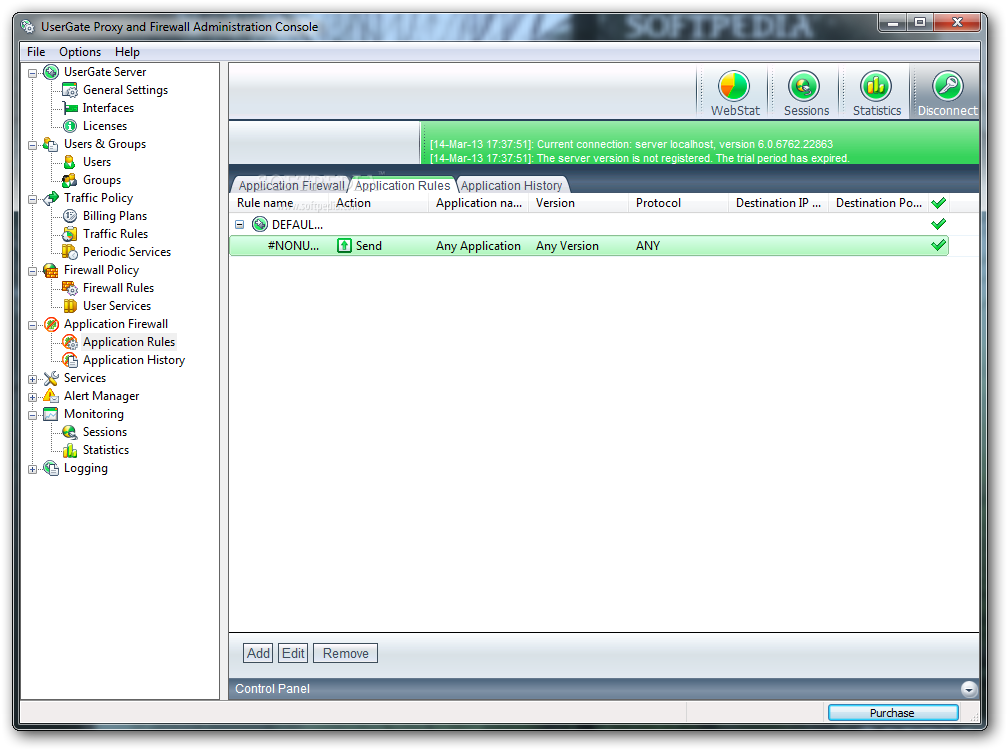Click the Send action arrow icon
The height and width of the screenshot is (751, 1008).
click(344, 246)
